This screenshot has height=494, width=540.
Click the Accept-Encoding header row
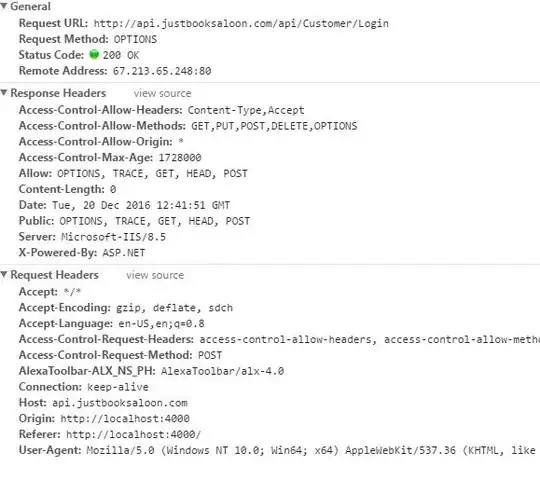pyautogui.click(x=126, y=308)
